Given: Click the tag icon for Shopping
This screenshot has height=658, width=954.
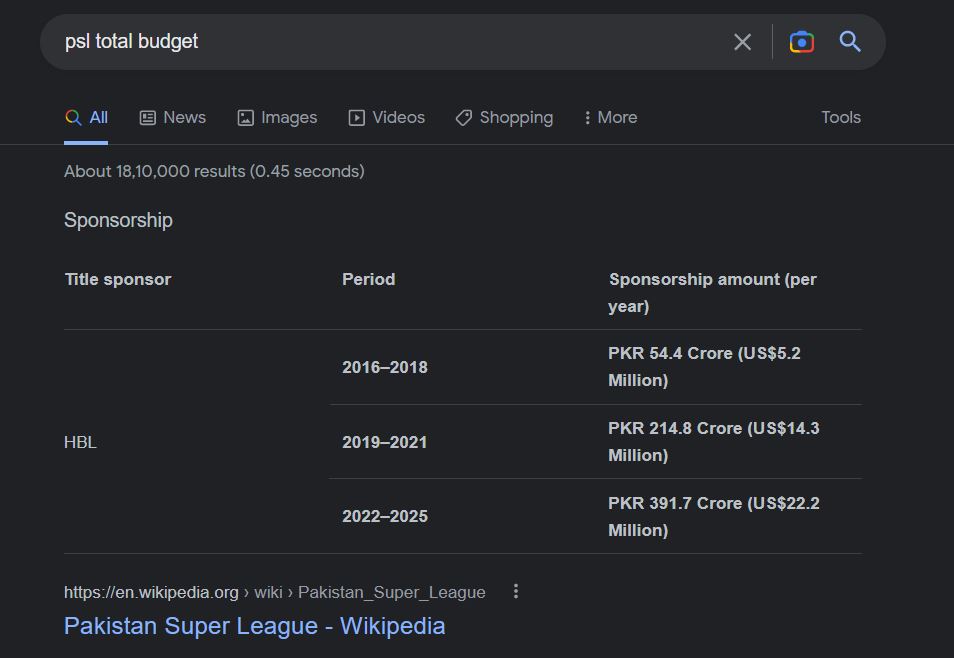Looking at the screenshot, I should 464,117.
